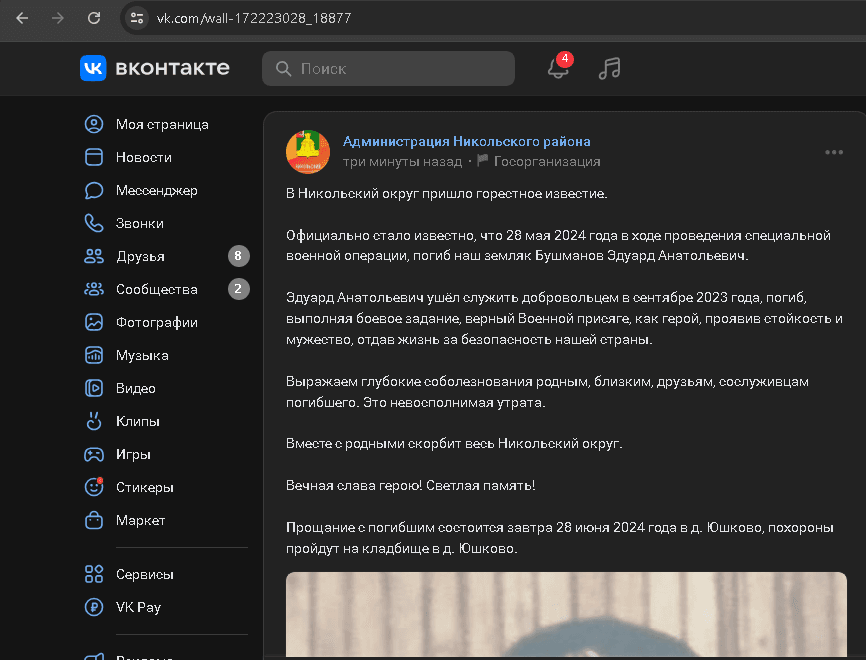Open Фотографии sidebar link
Viewport: 866px width, 660px height.
[157, 323]
